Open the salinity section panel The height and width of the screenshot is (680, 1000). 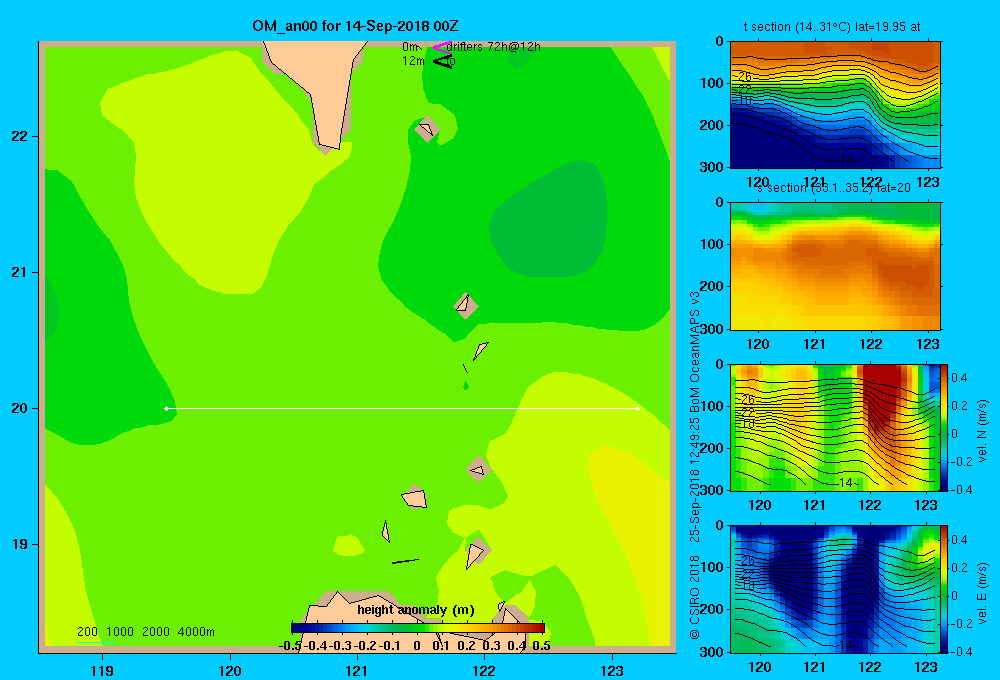click(x=835, y=266)
